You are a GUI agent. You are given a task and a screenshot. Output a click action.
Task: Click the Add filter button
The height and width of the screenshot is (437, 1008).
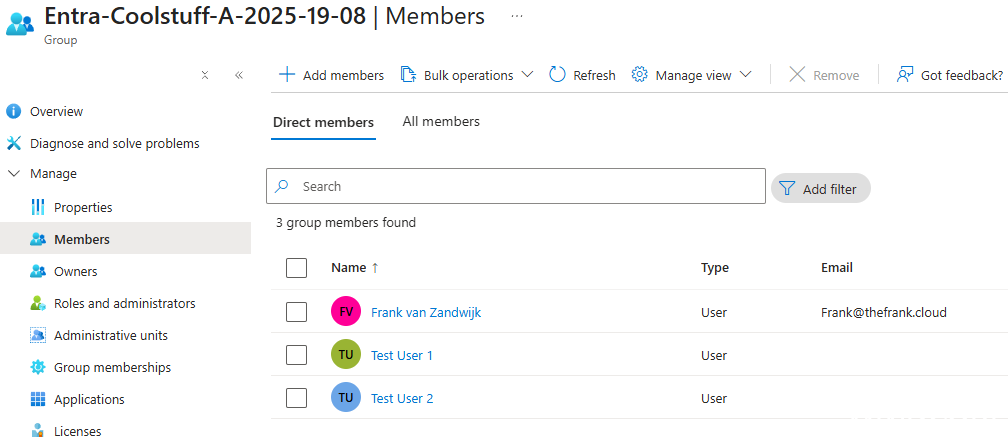(820, 188)
